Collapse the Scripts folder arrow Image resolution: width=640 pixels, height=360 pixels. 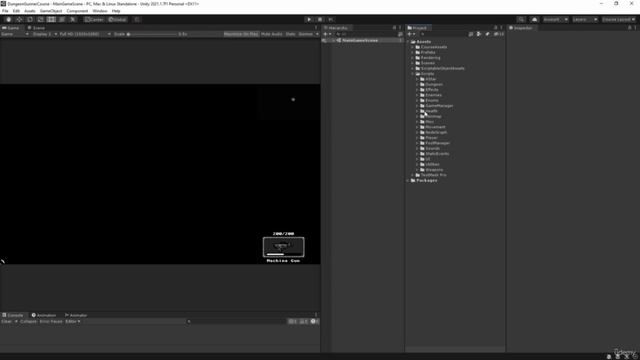point(413,74)
